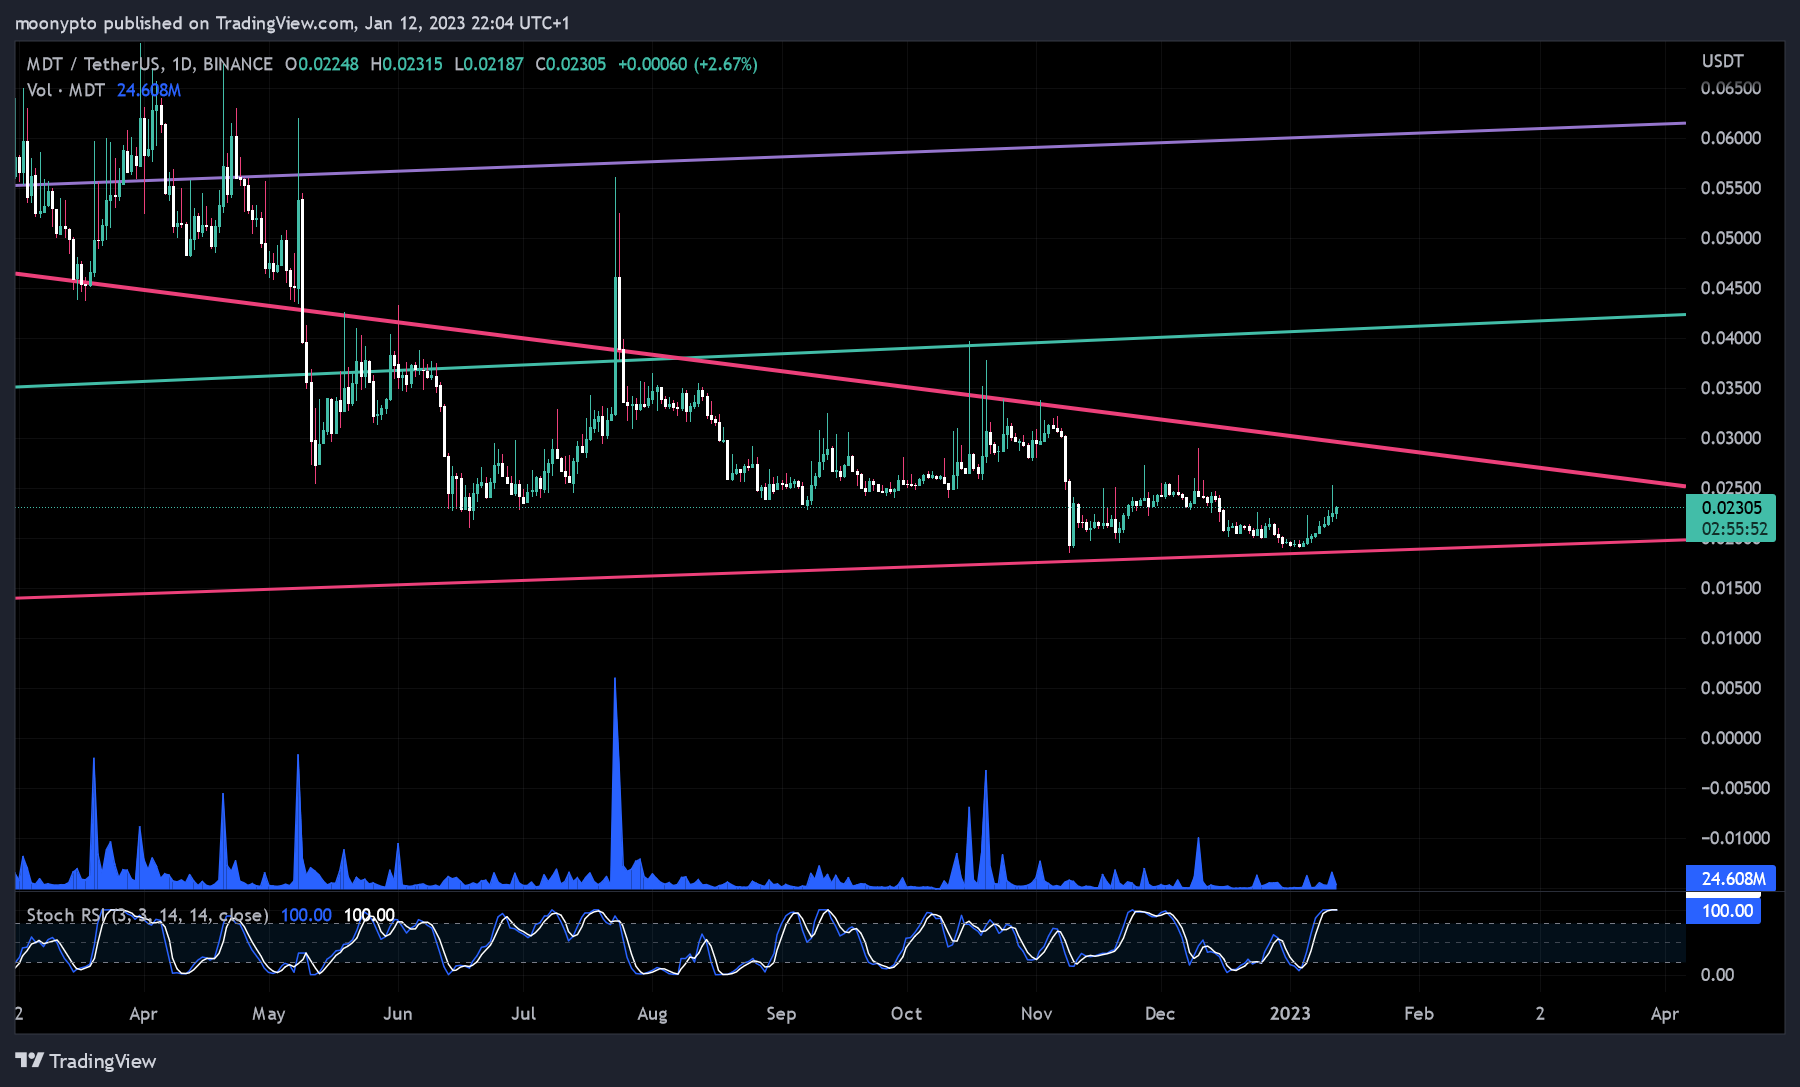
Task: Click the Aug label on time axis
Action: 652,1014
